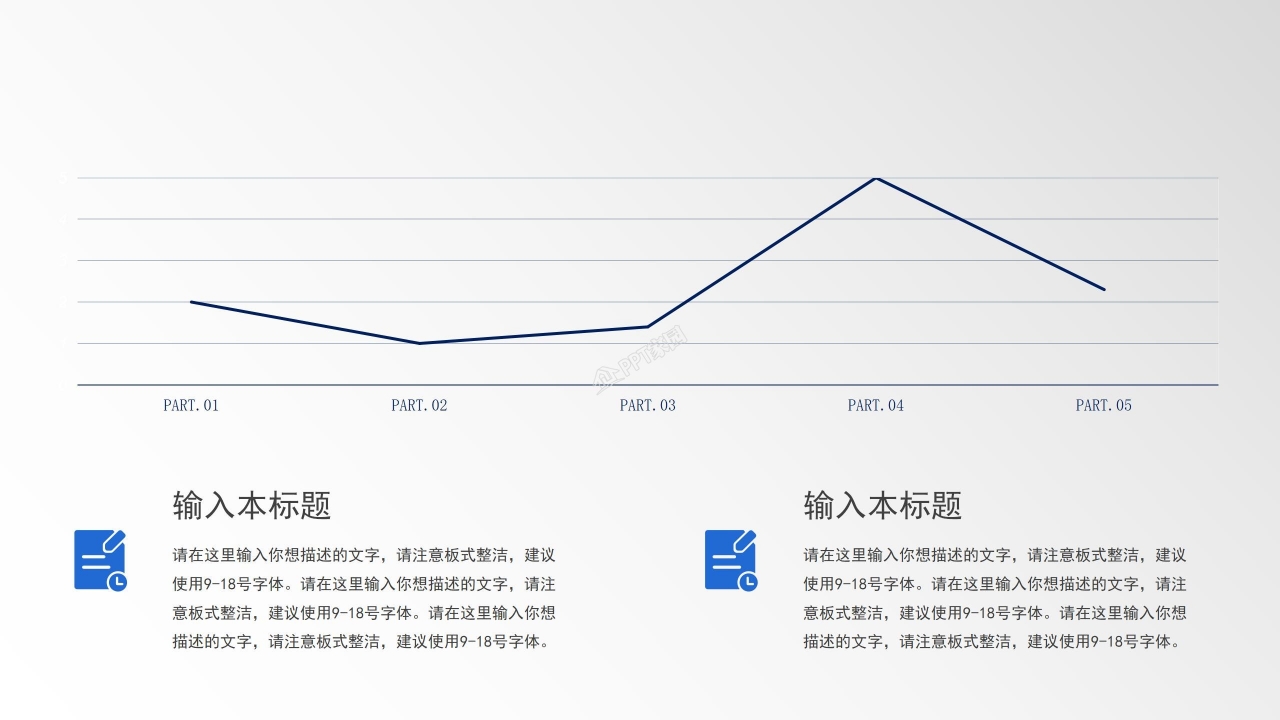Click the line's data point above PART.03
Viewport: 1280px width, 720px height.
(x=647, y=327)
